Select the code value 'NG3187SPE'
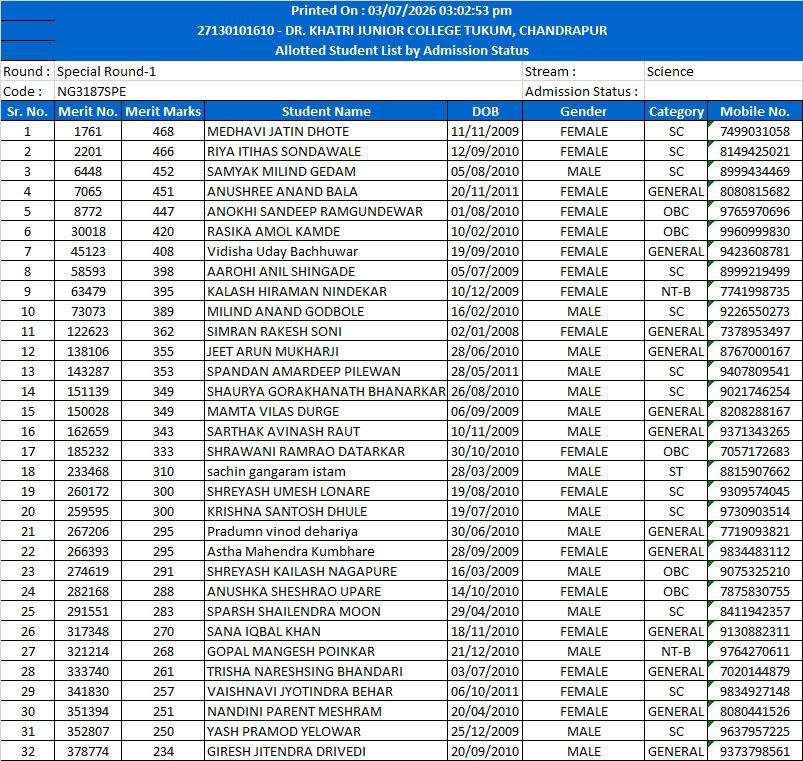Screen dimensions: 803x761 pos(92,91)
